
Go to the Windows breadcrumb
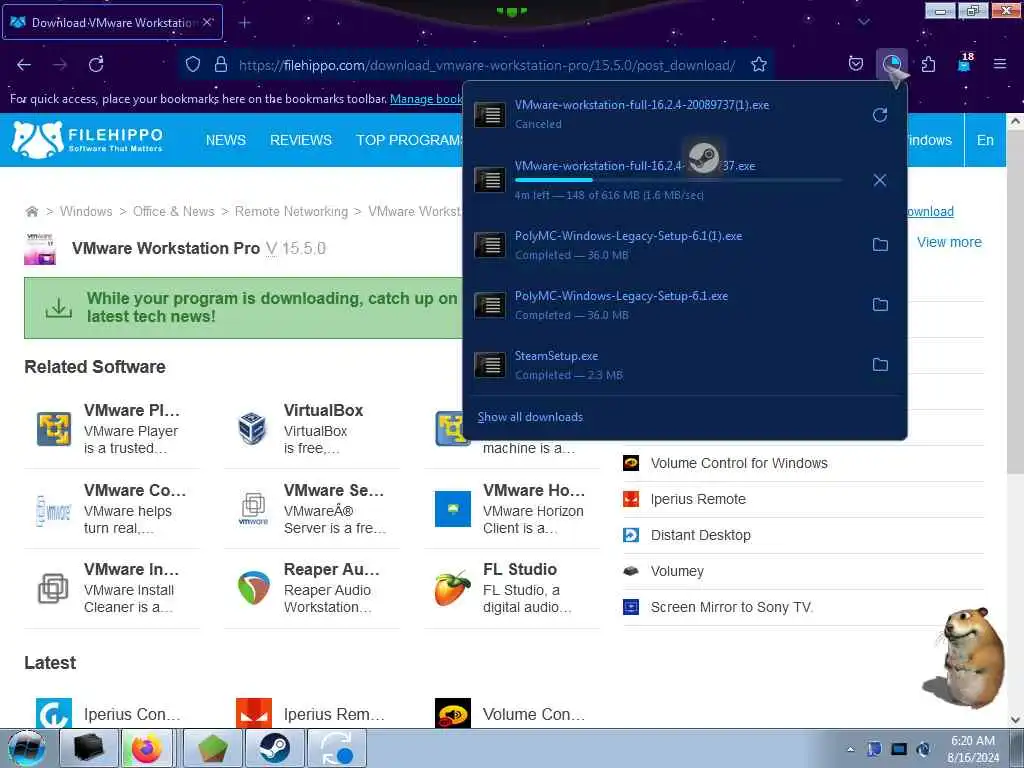pyautogui.click(x=86, y=212)
